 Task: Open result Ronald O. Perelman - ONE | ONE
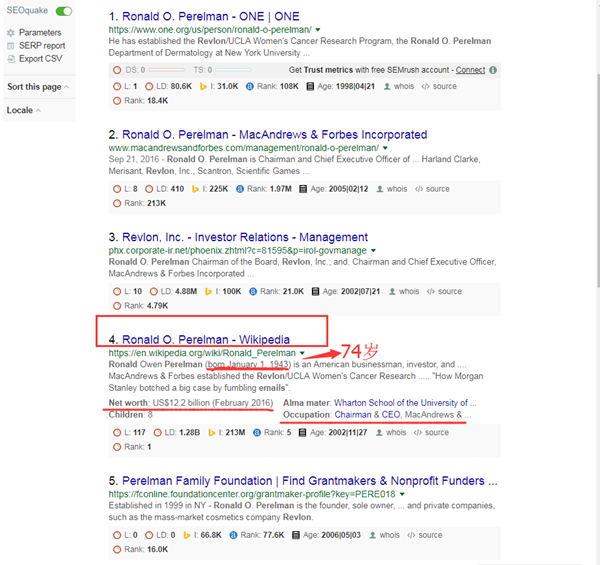210,16
